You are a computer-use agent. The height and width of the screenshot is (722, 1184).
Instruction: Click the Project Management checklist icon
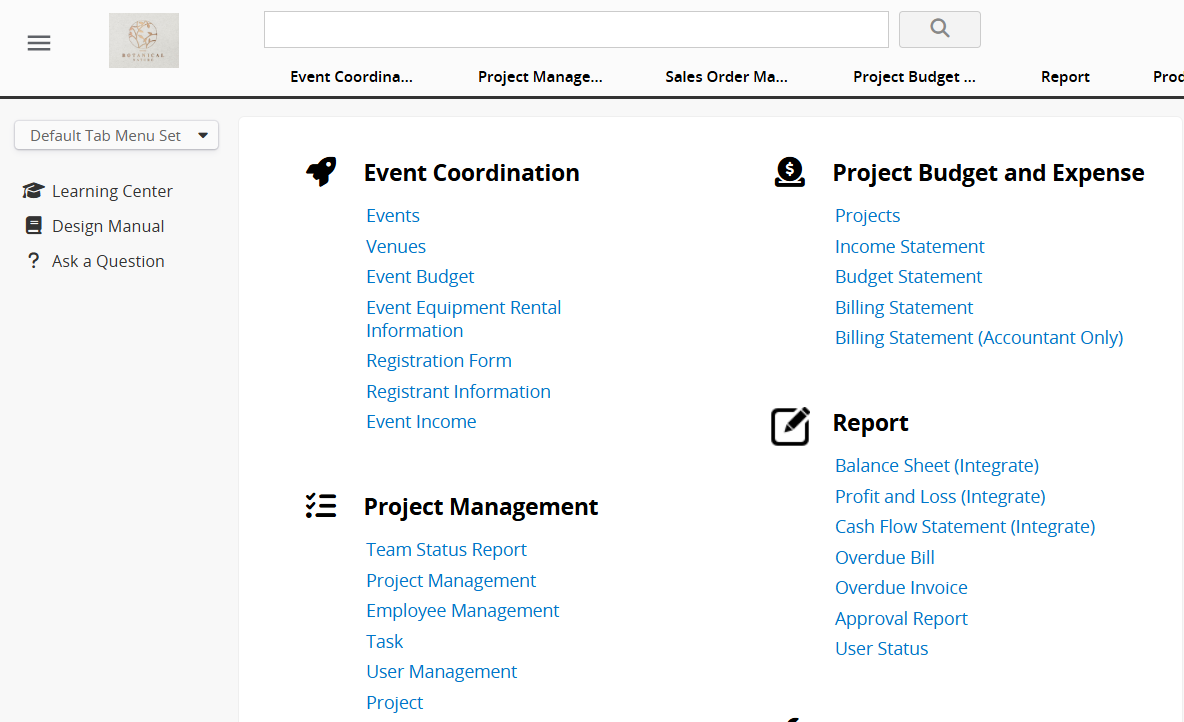point(321,506)
